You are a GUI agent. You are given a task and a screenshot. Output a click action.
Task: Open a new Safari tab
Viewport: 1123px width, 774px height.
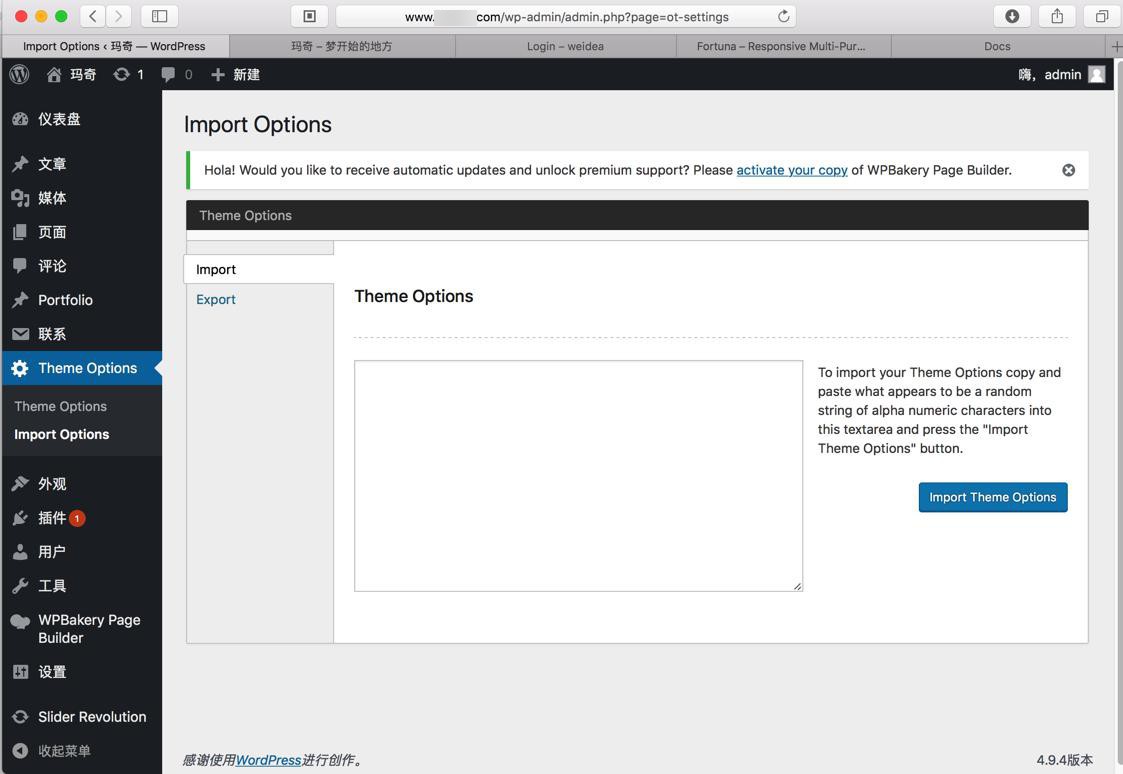point(1115,47)
